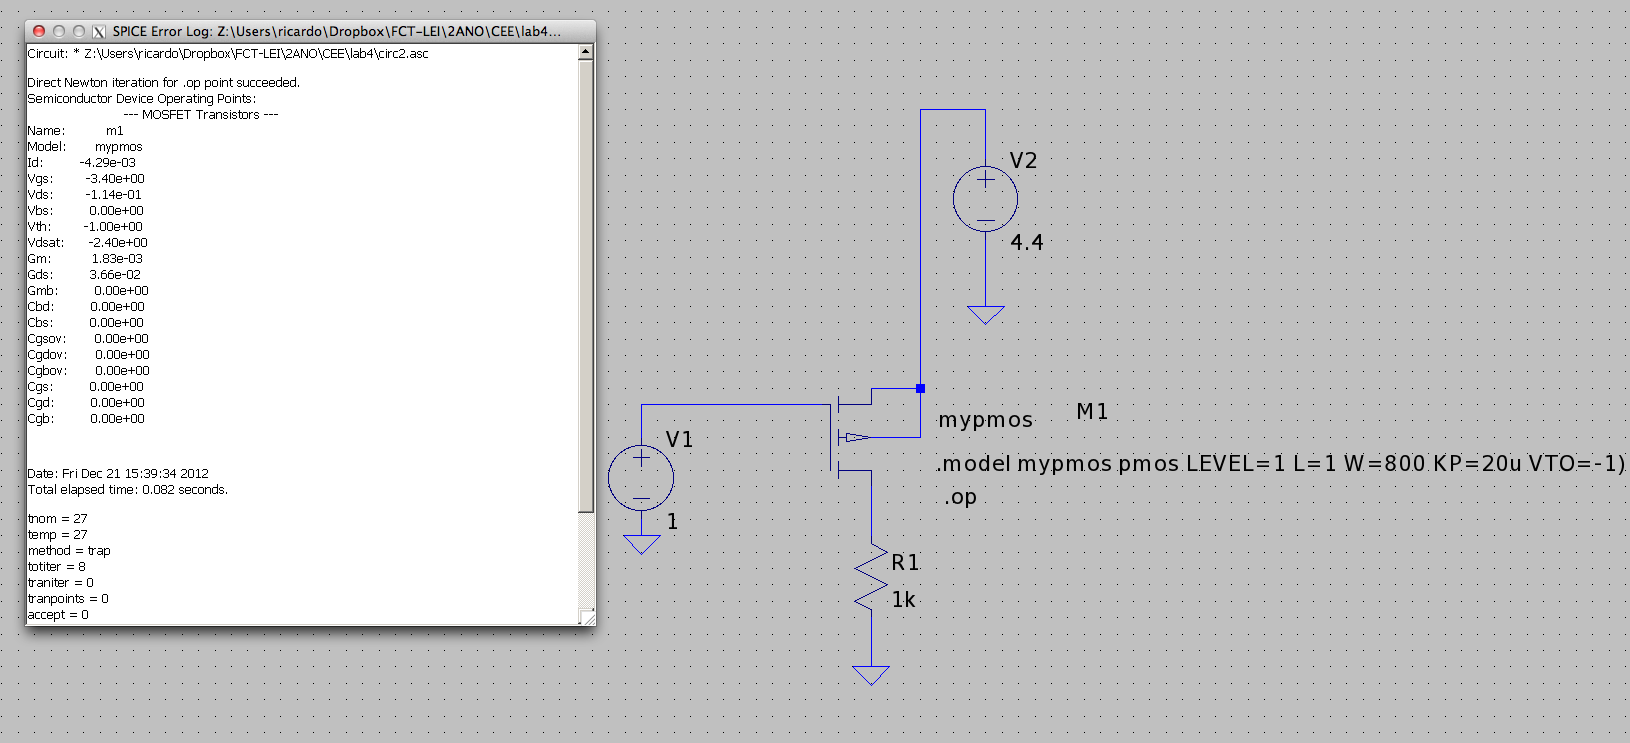The width and height of the screenshot is (1630, 743).
Task: Click the log scrollbar up arrow
Action: click(586, 52)
